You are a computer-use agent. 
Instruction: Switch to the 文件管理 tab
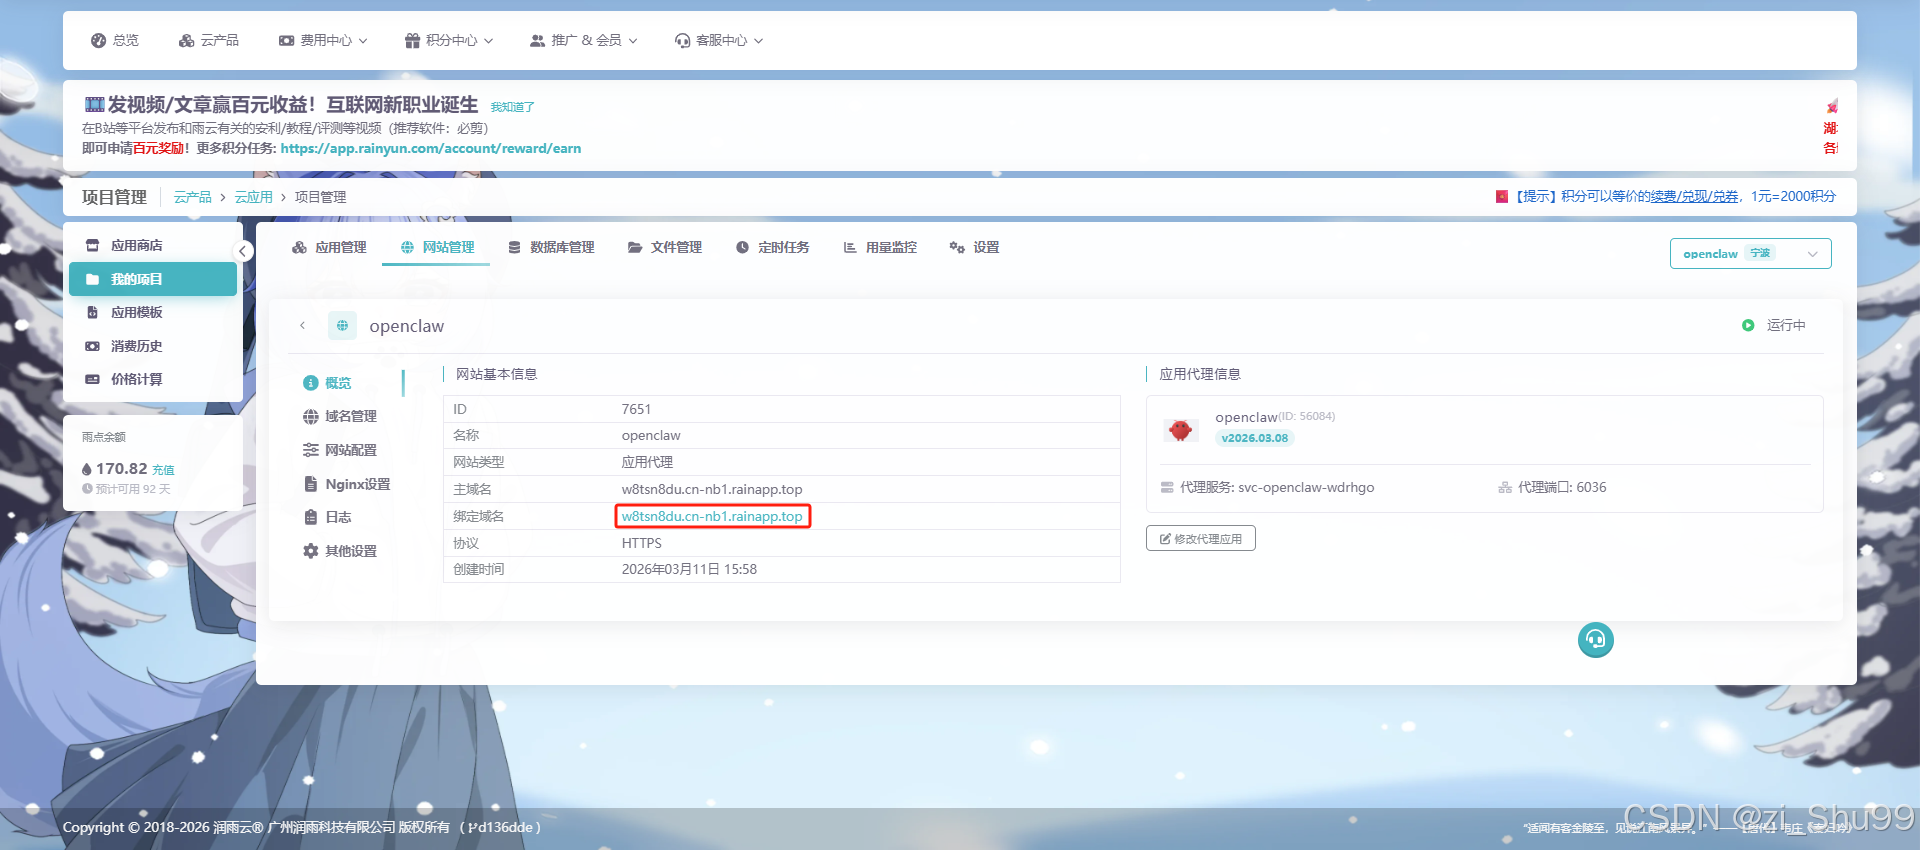click(665, 248)
